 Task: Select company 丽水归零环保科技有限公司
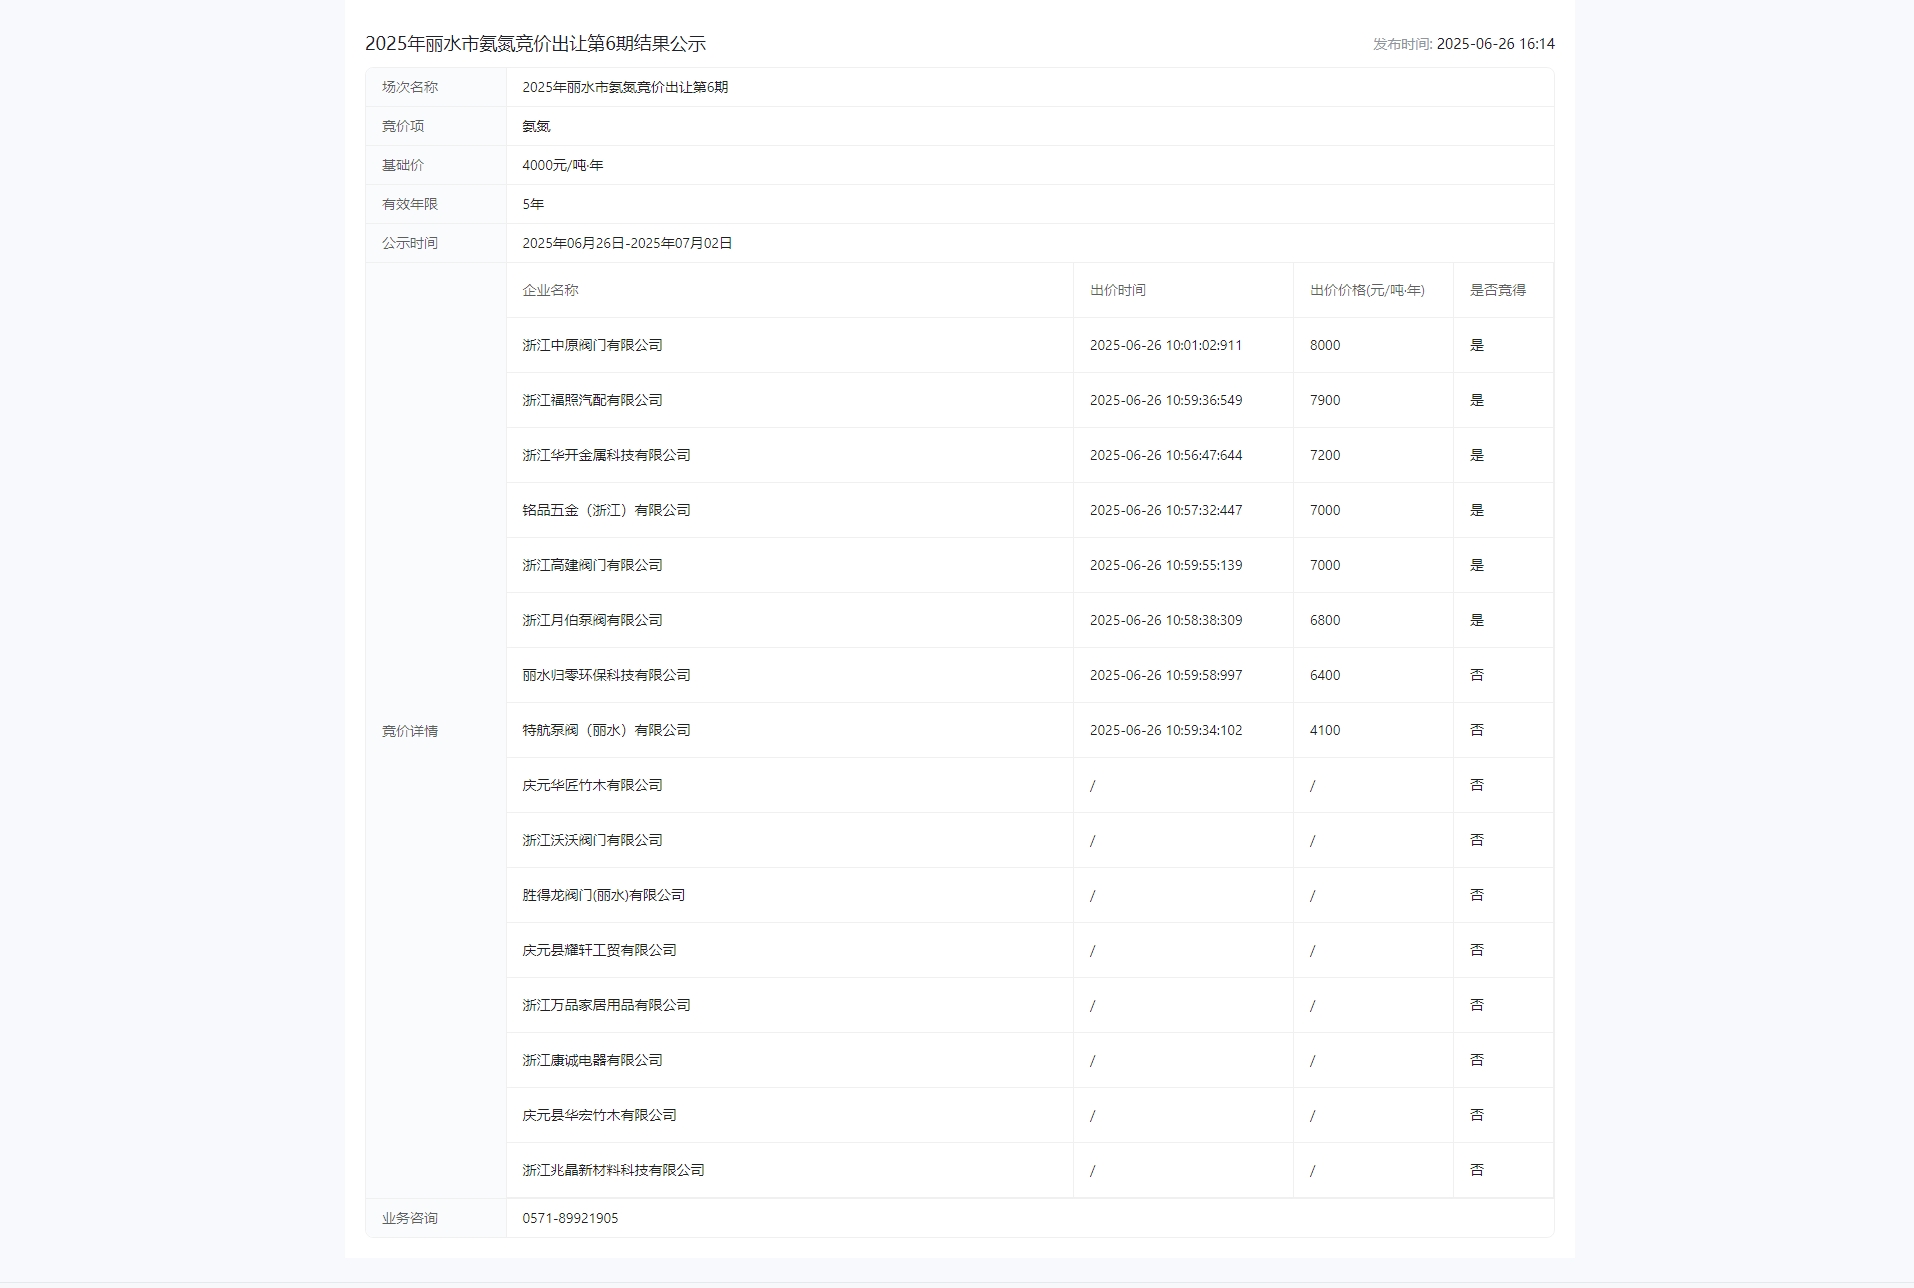click(x=606, y=675)
